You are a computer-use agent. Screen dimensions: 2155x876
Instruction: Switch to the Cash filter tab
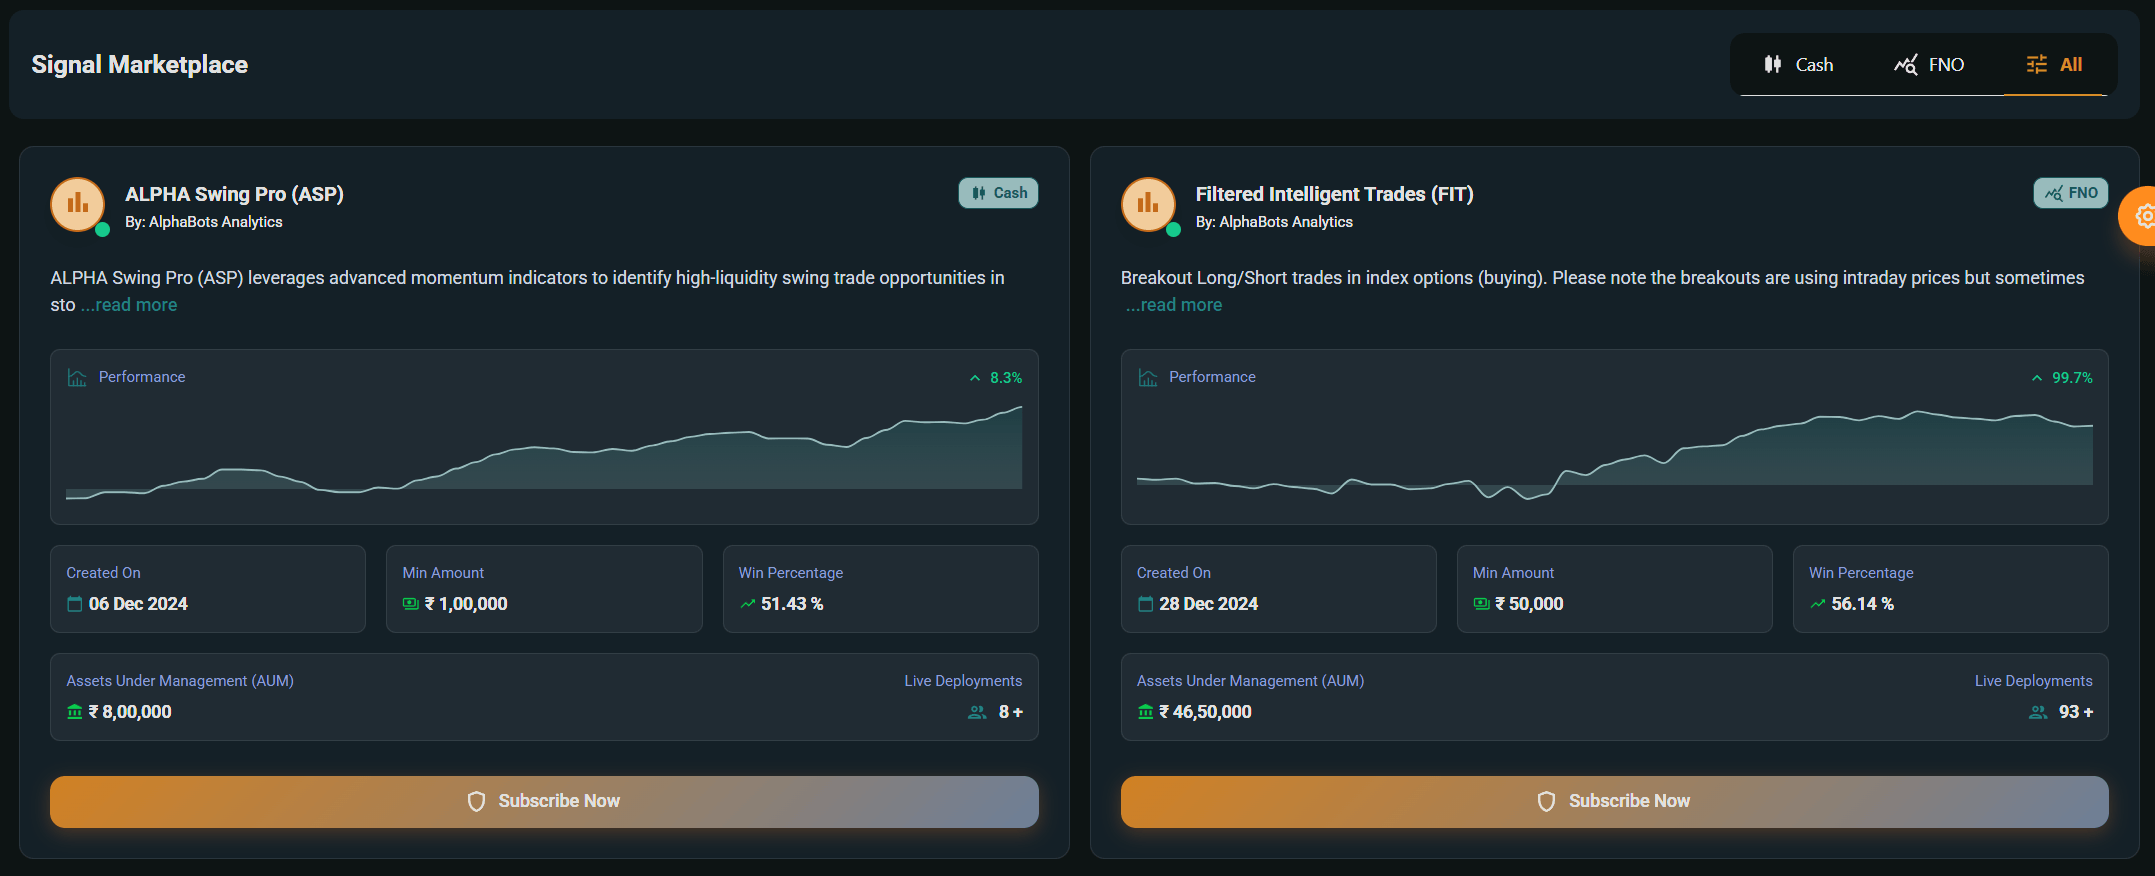(1798, 65)
